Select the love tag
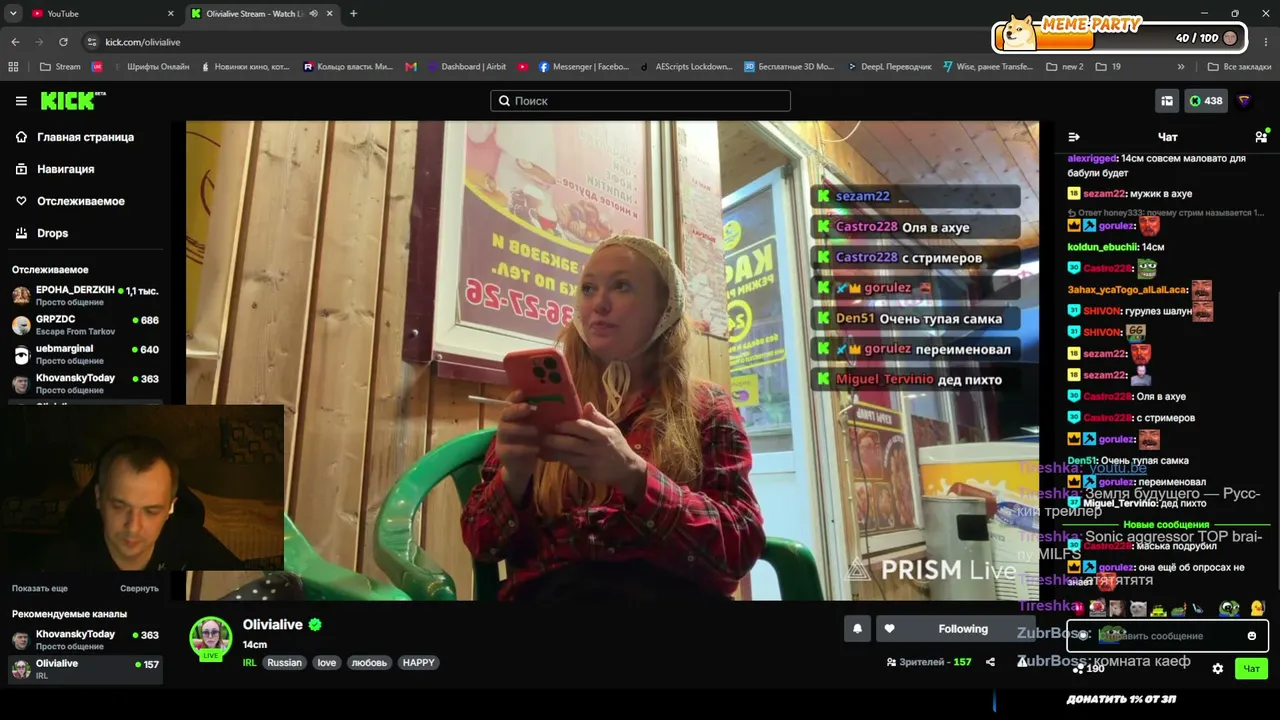 tap(327, 663)
